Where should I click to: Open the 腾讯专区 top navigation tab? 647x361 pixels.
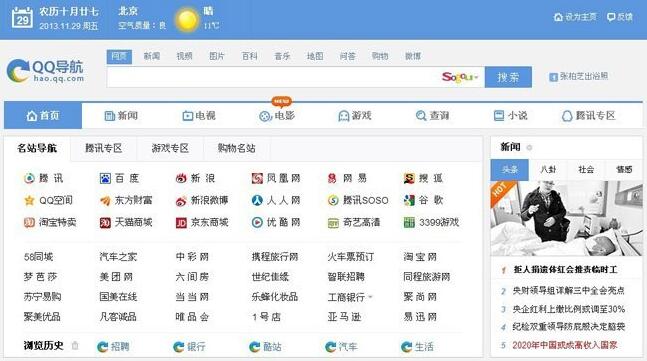[x=588, y=116]
